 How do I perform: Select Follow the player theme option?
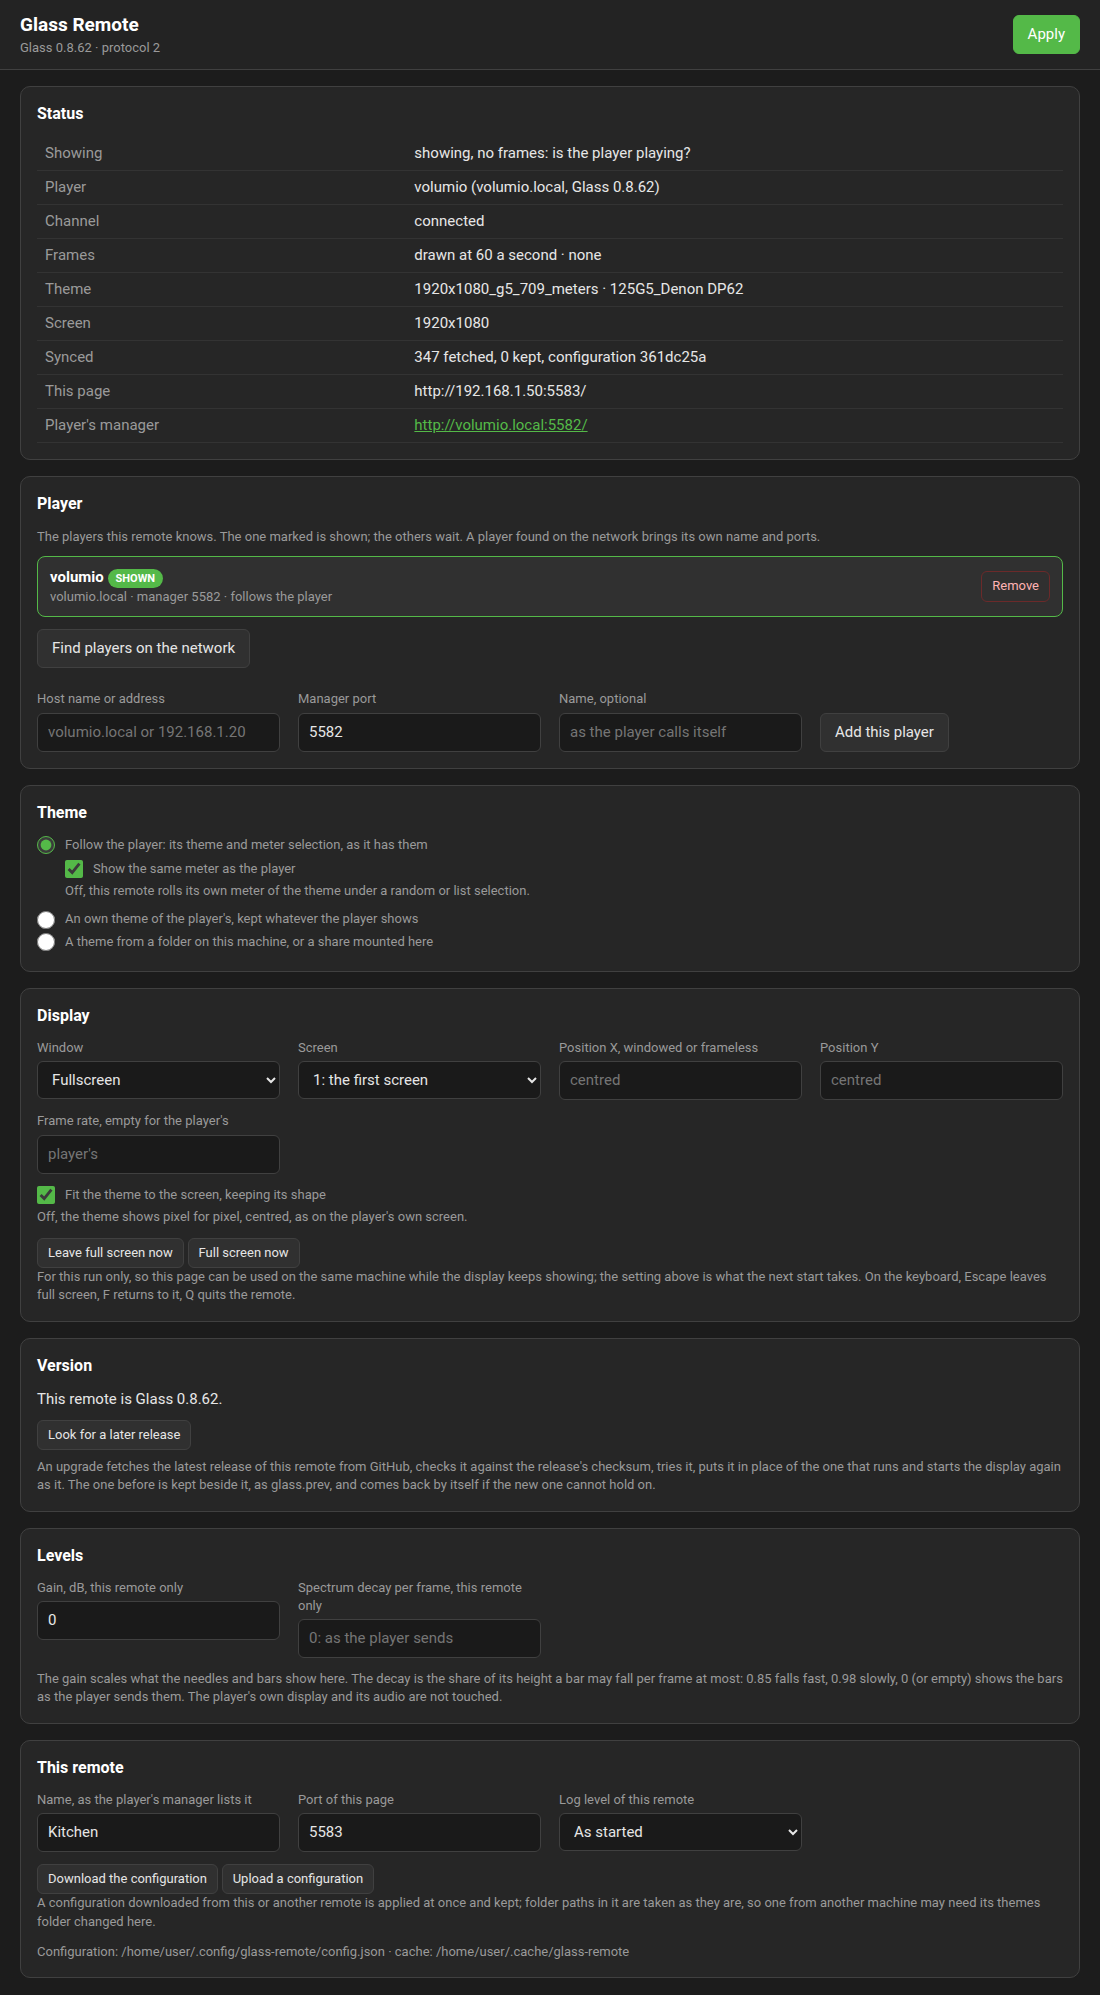click(x=46, y=845)
